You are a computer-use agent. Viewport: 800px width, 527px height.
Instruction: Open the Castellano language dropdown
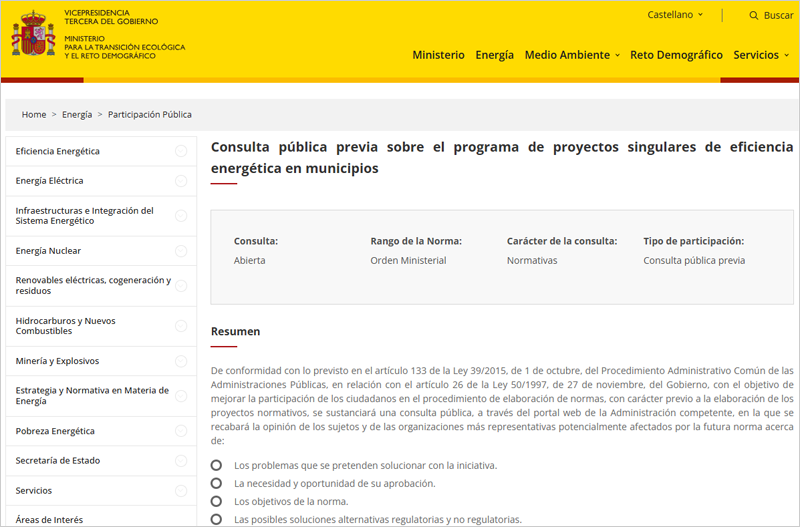[675, 15]
